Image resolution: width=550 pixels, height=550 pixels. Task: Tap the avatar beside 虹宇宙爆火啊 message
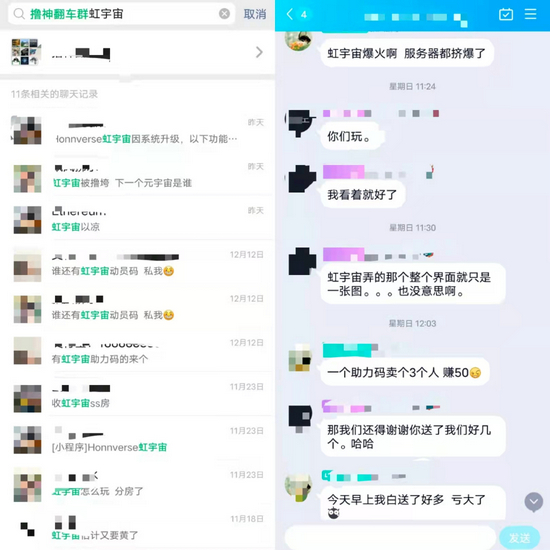coord(299,40)
